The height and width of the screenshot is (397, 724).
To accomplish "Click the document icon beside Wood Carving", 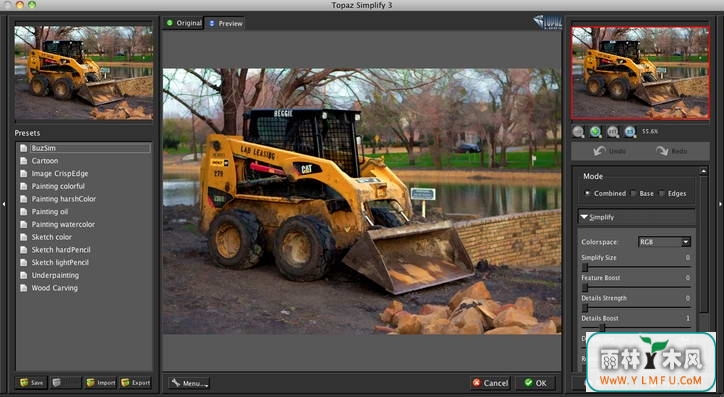I will (24, 288).
